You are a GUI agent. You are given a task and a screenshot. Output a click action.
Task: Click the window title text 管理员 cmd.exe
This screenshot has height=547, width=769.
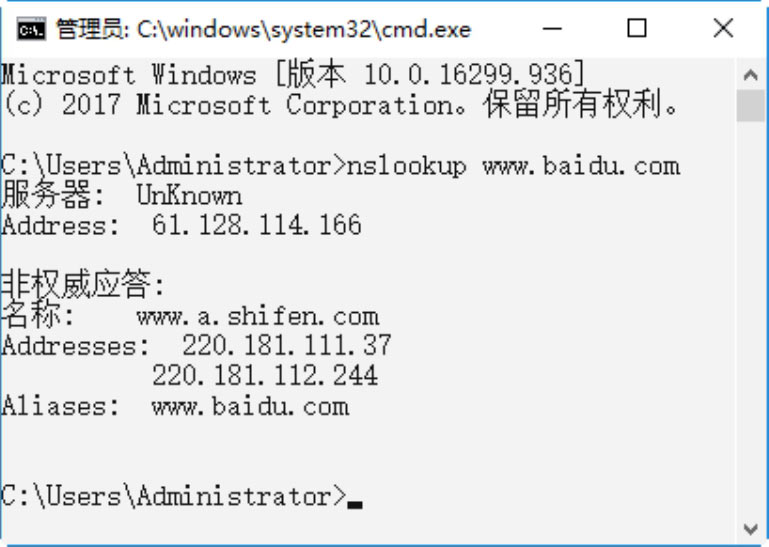click(x=263, y=30)
